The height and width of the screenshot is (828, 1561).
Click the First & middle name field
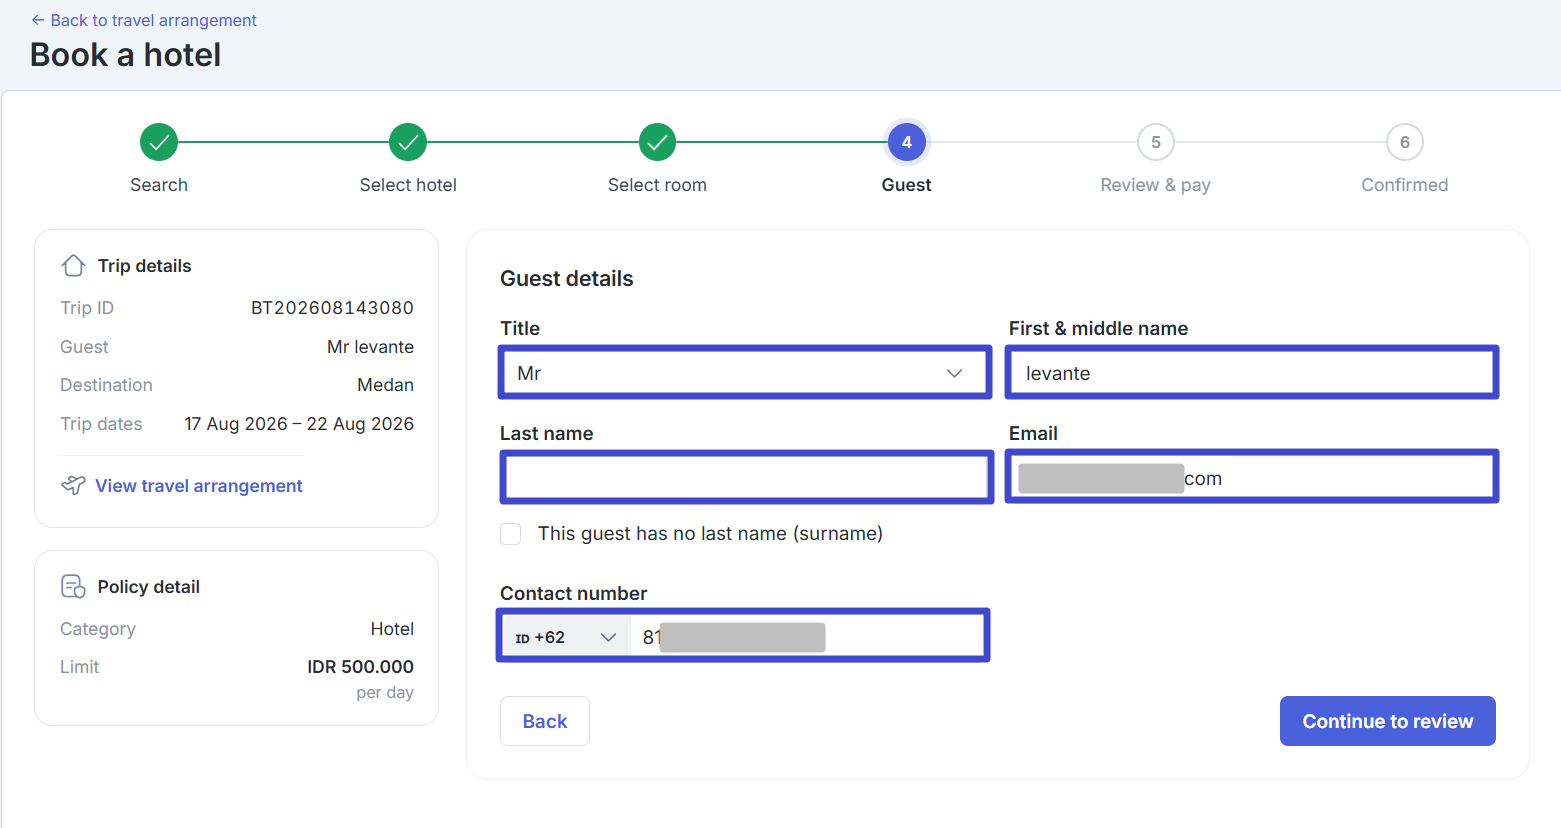[1252, 372]
